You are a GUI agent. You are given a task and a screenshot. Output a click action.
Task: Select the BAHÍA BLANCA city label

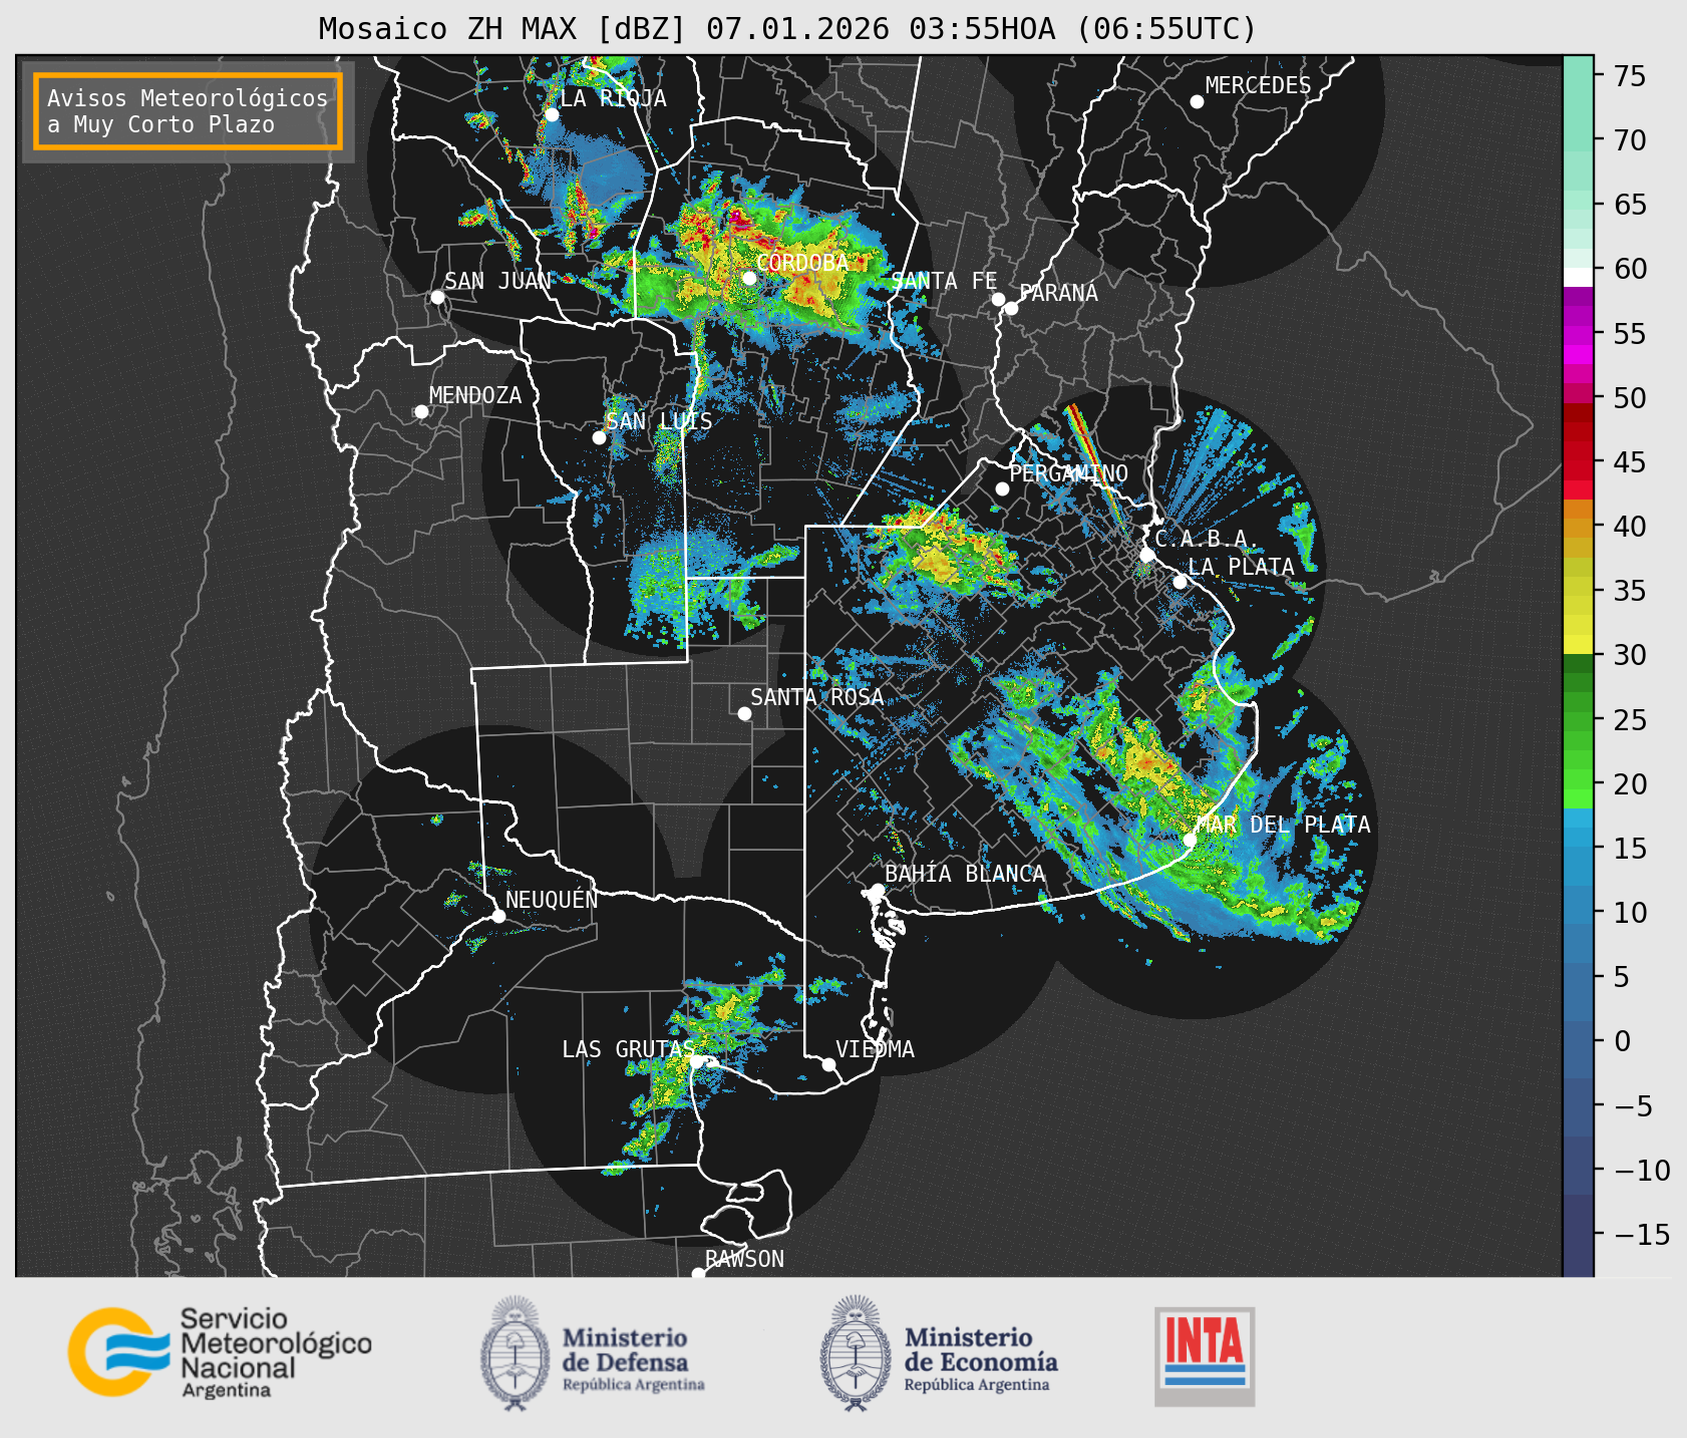pyautogui.click(x=965, y=874)
